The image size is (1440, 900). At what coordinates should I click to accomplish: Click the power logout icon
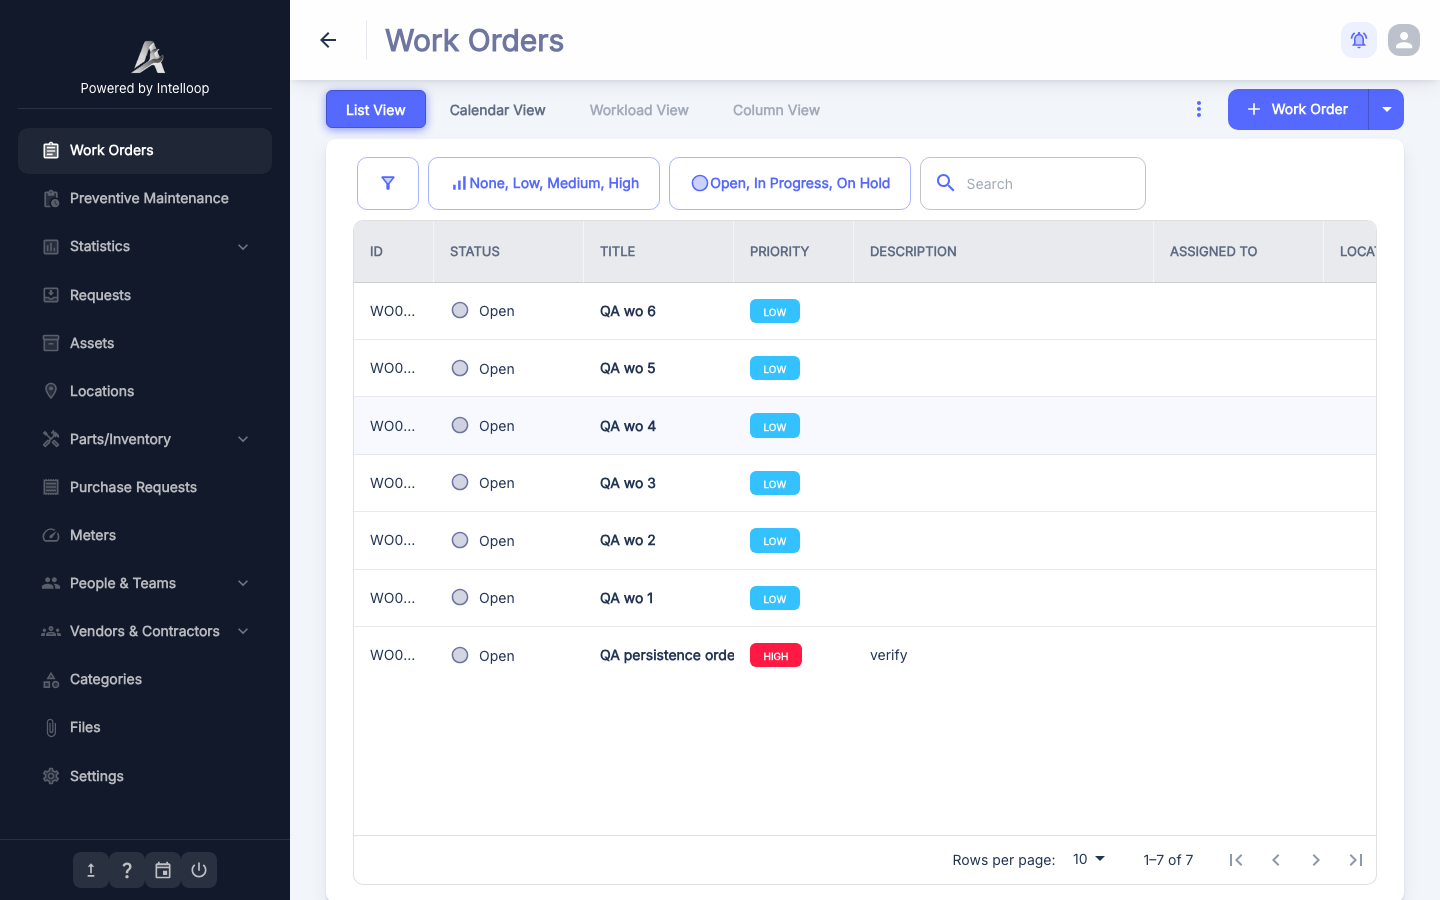[199, 870]
